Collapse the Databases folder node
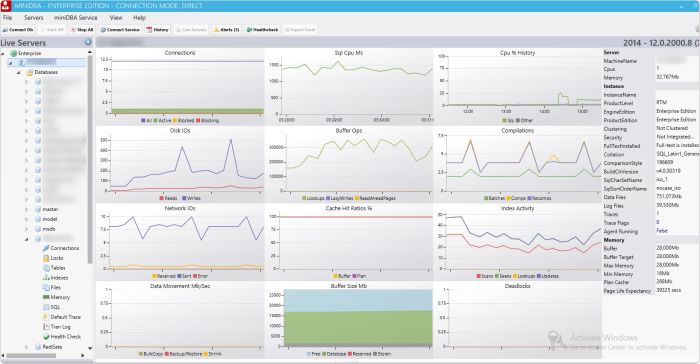Screen dimensions: 700x364 19,72
